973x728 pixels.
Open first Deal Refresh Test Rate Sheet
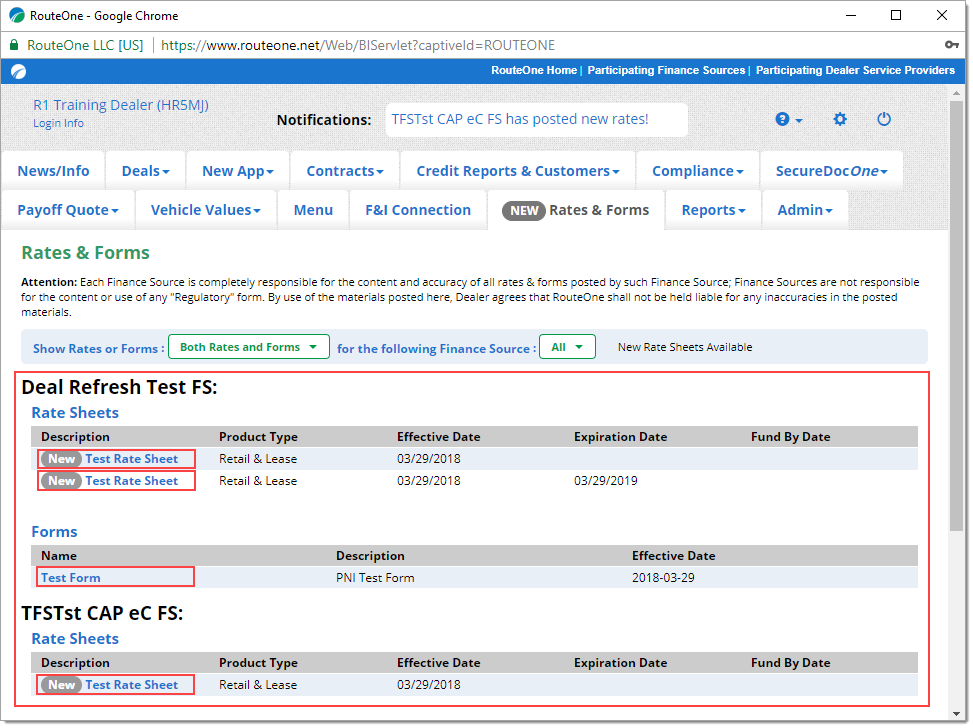click(x=132, y=459)
